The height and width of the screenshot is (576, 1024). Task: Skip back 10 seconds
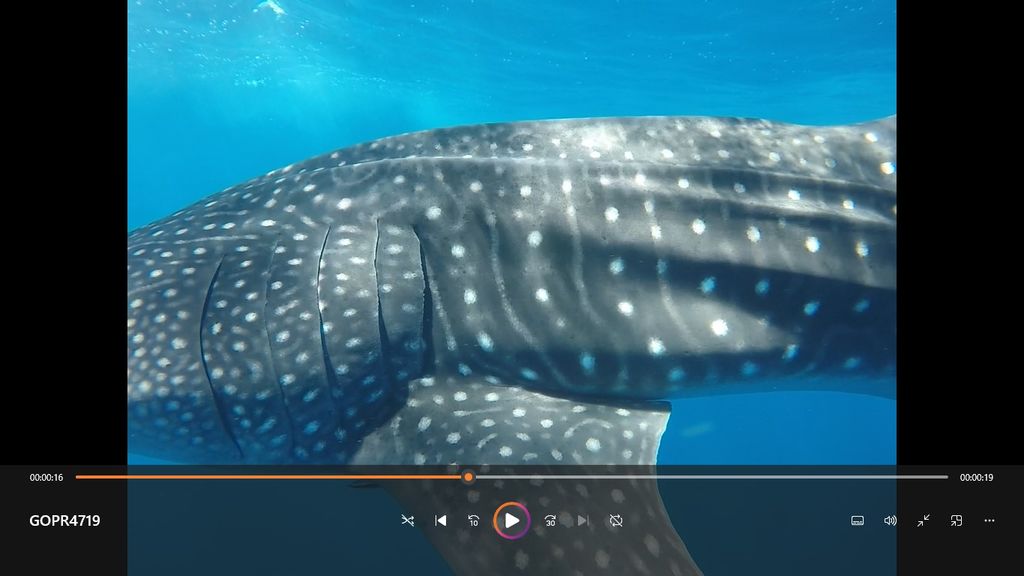[x=474, y=520]
